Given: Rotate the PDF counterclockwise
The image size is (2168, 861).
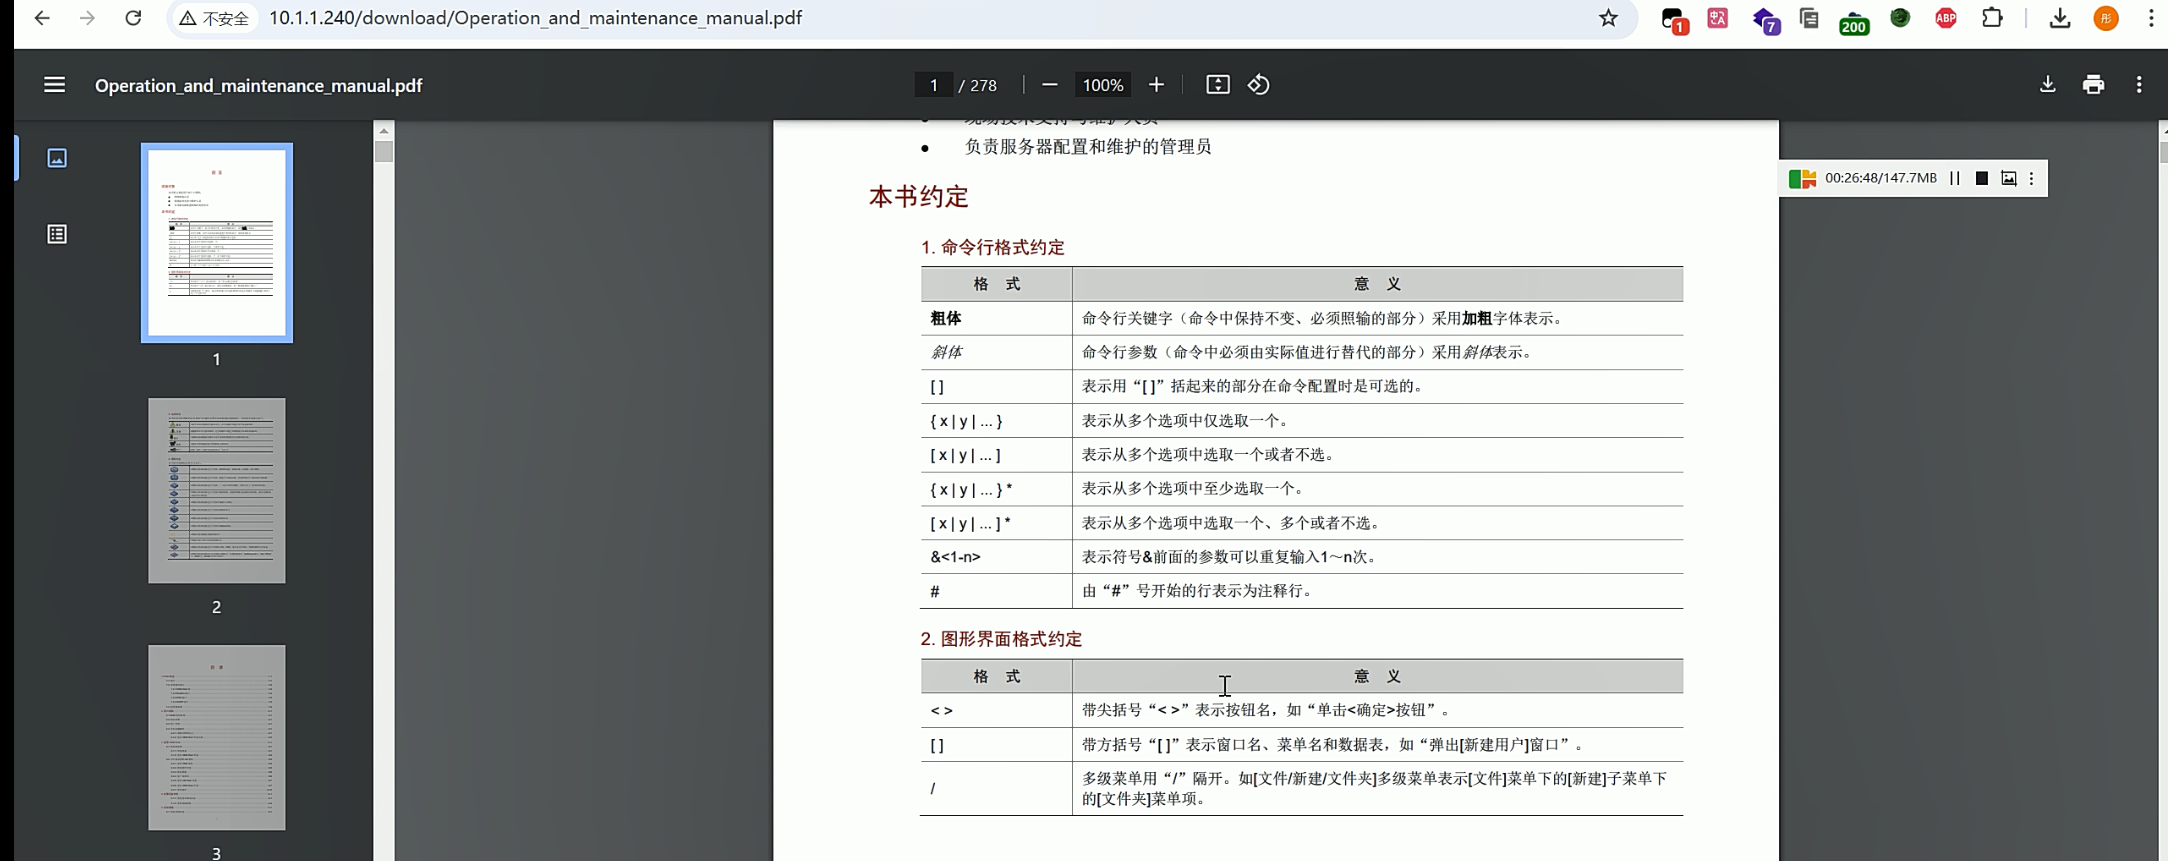Looking at the screenshot, I should [x=1259, y=85].
